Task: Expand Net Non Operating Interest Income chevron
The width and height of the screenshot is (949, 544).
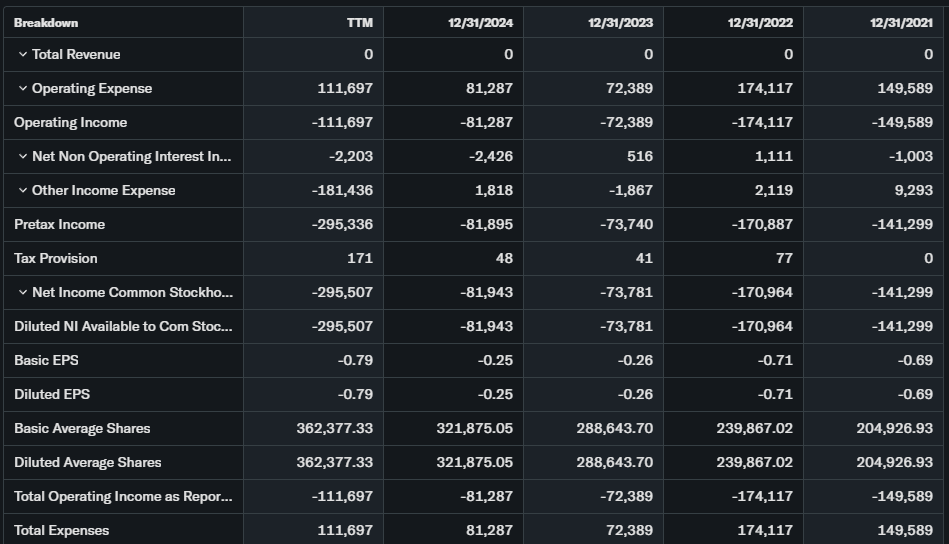Action: point(23,156)
